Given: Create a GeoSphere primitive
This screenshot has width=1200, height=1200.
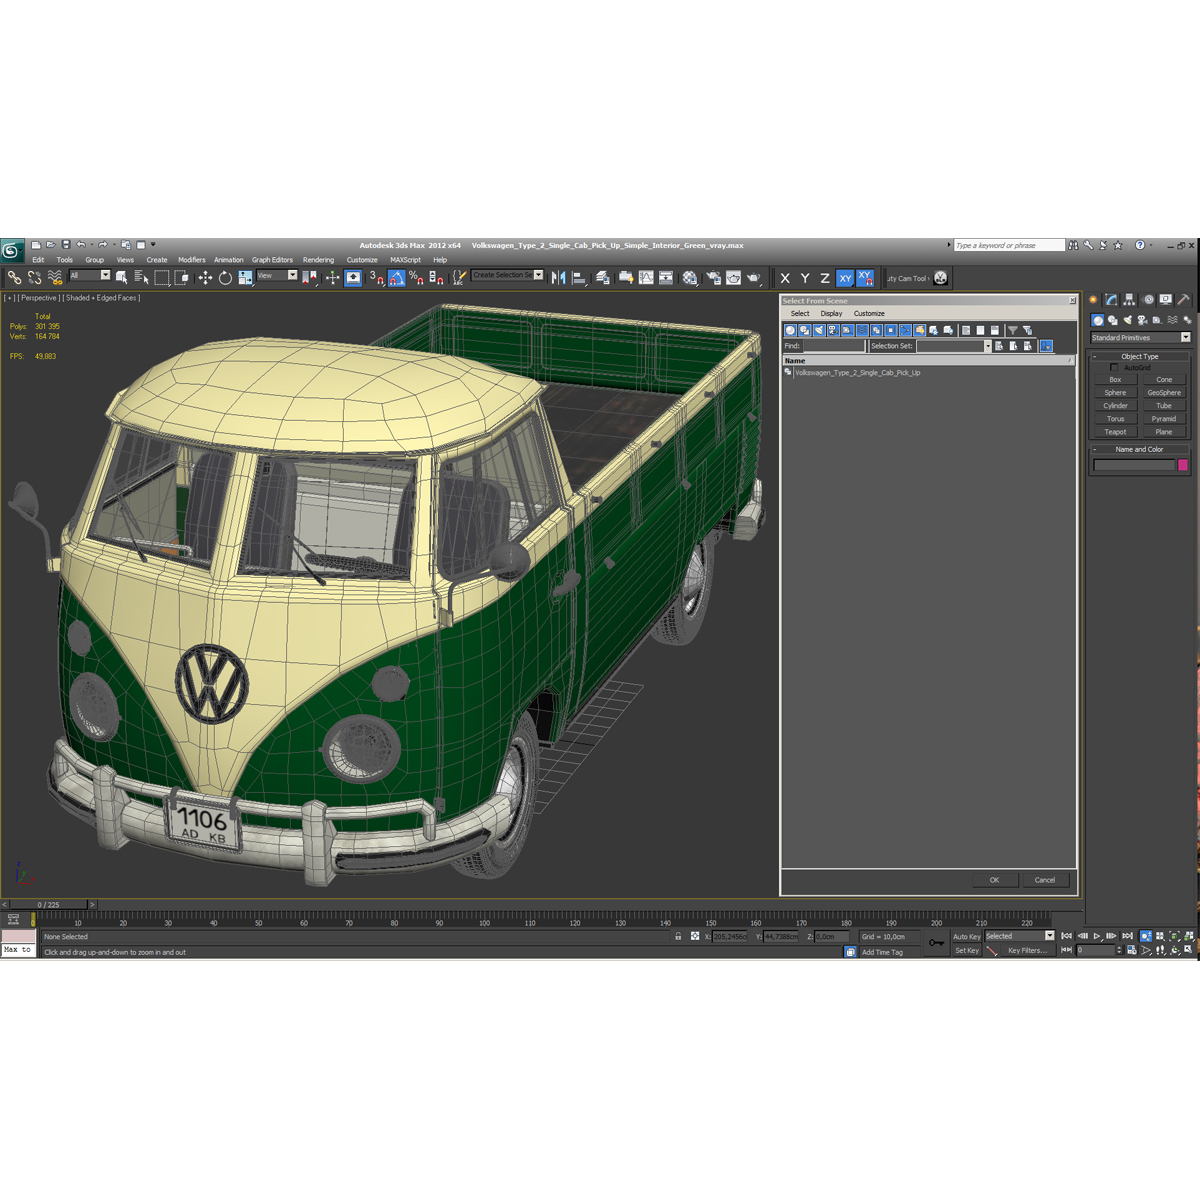Looking at the screenshot, I should coord(1164,393).
